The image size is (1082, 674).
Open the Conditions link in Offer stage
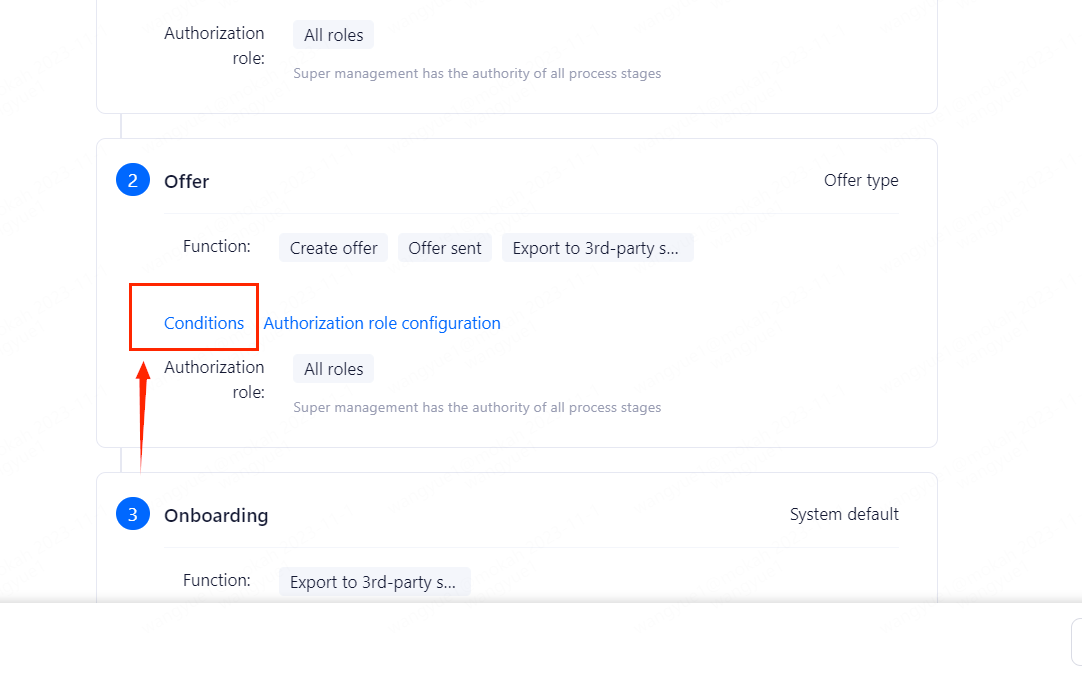204,323
